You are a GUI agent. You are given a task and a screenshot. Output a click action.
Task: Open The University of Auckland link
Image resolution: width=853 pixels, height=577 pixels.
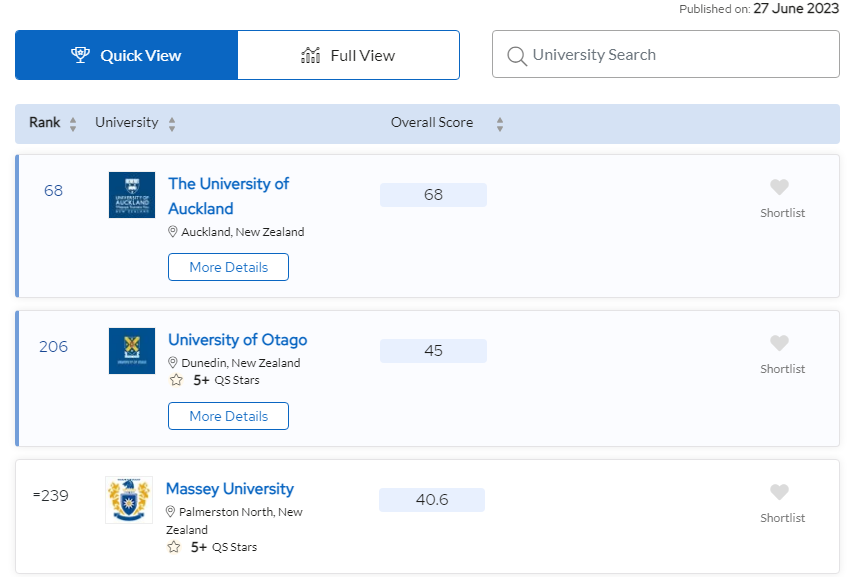(x=228, y=196)
